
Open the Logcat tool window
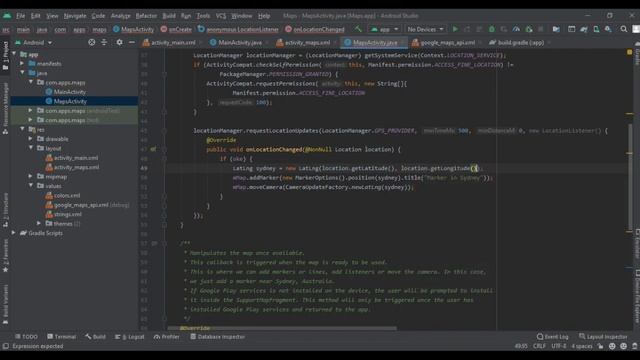pyautogui.click(x=130, y=337)
